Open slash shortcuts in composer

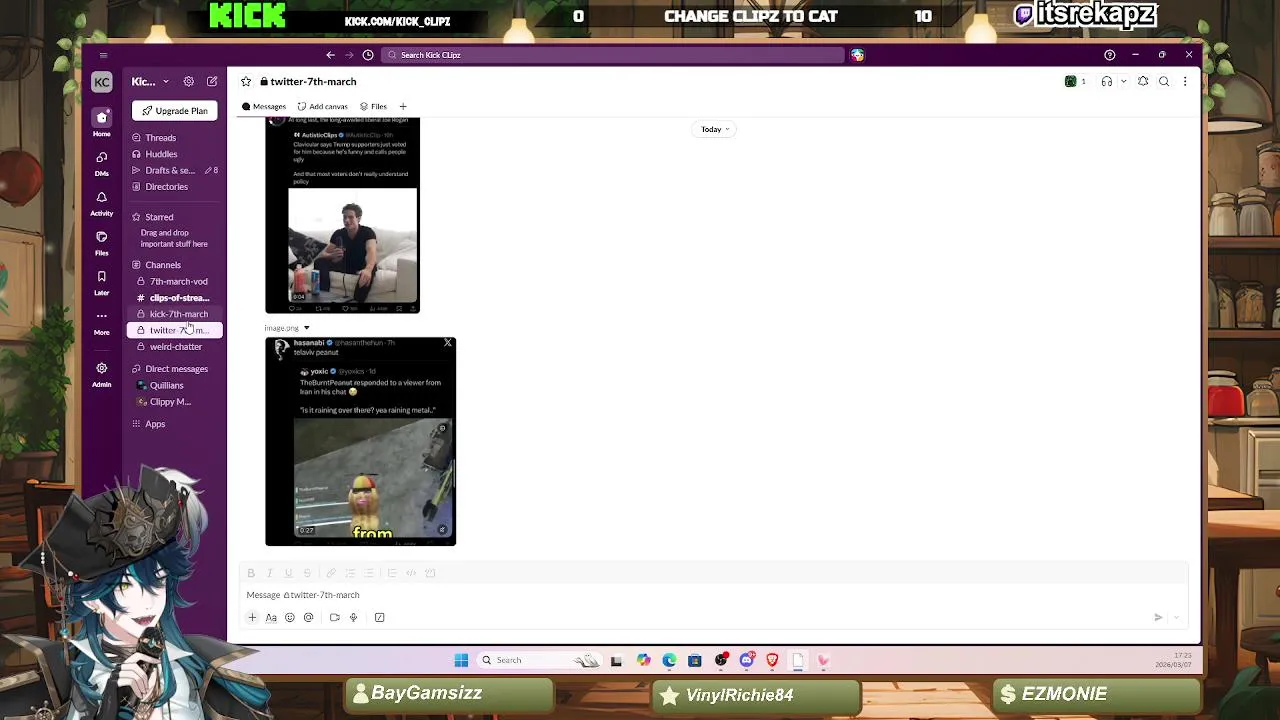click(x=380, y=618)
